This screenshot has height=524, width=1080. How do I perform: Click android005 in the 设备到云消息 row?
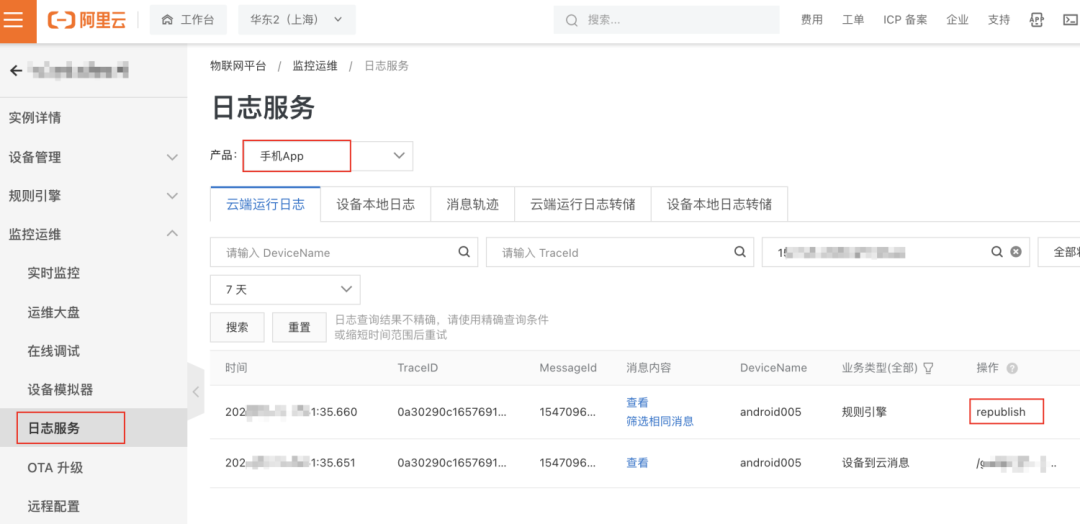(x=770, y=463)
